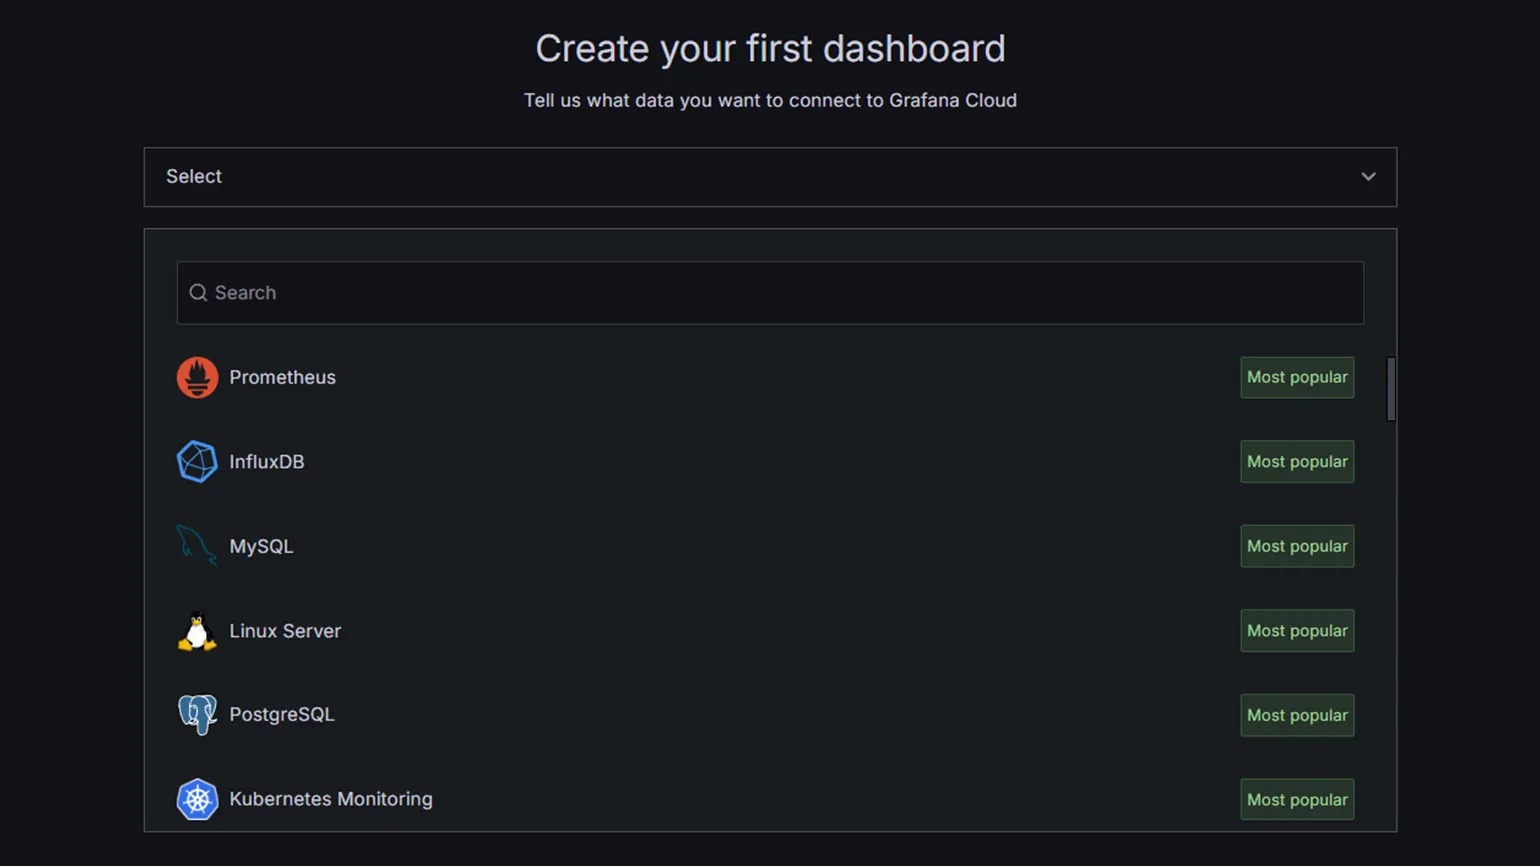Expand the Select dropdown chevron

tap(1368, 177)
